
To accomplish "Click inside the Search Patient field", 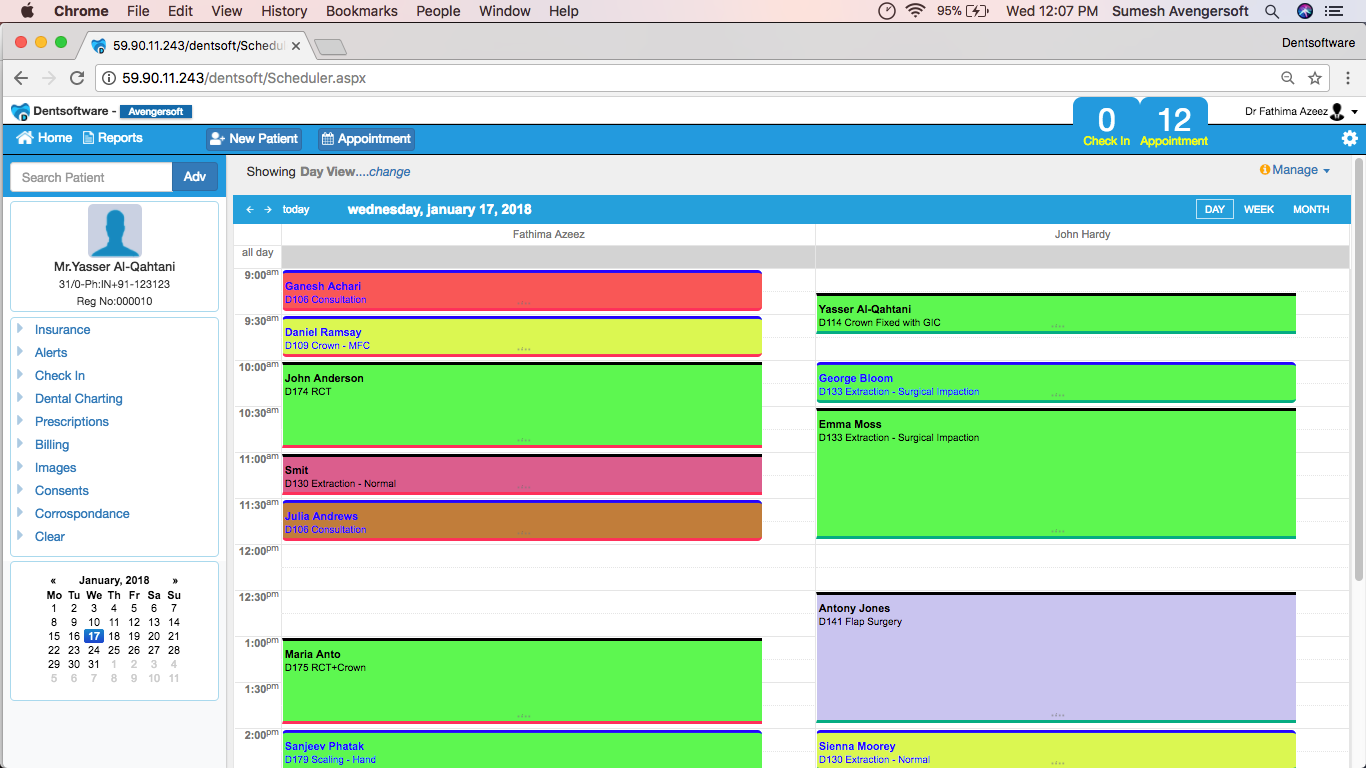I will coord(90,176).
